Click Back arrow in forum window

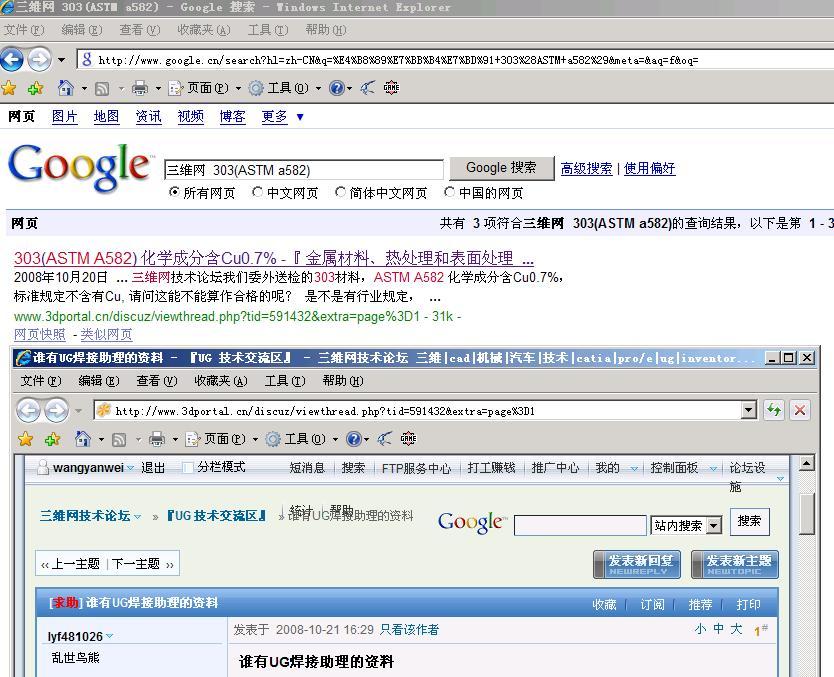point(28,411)
